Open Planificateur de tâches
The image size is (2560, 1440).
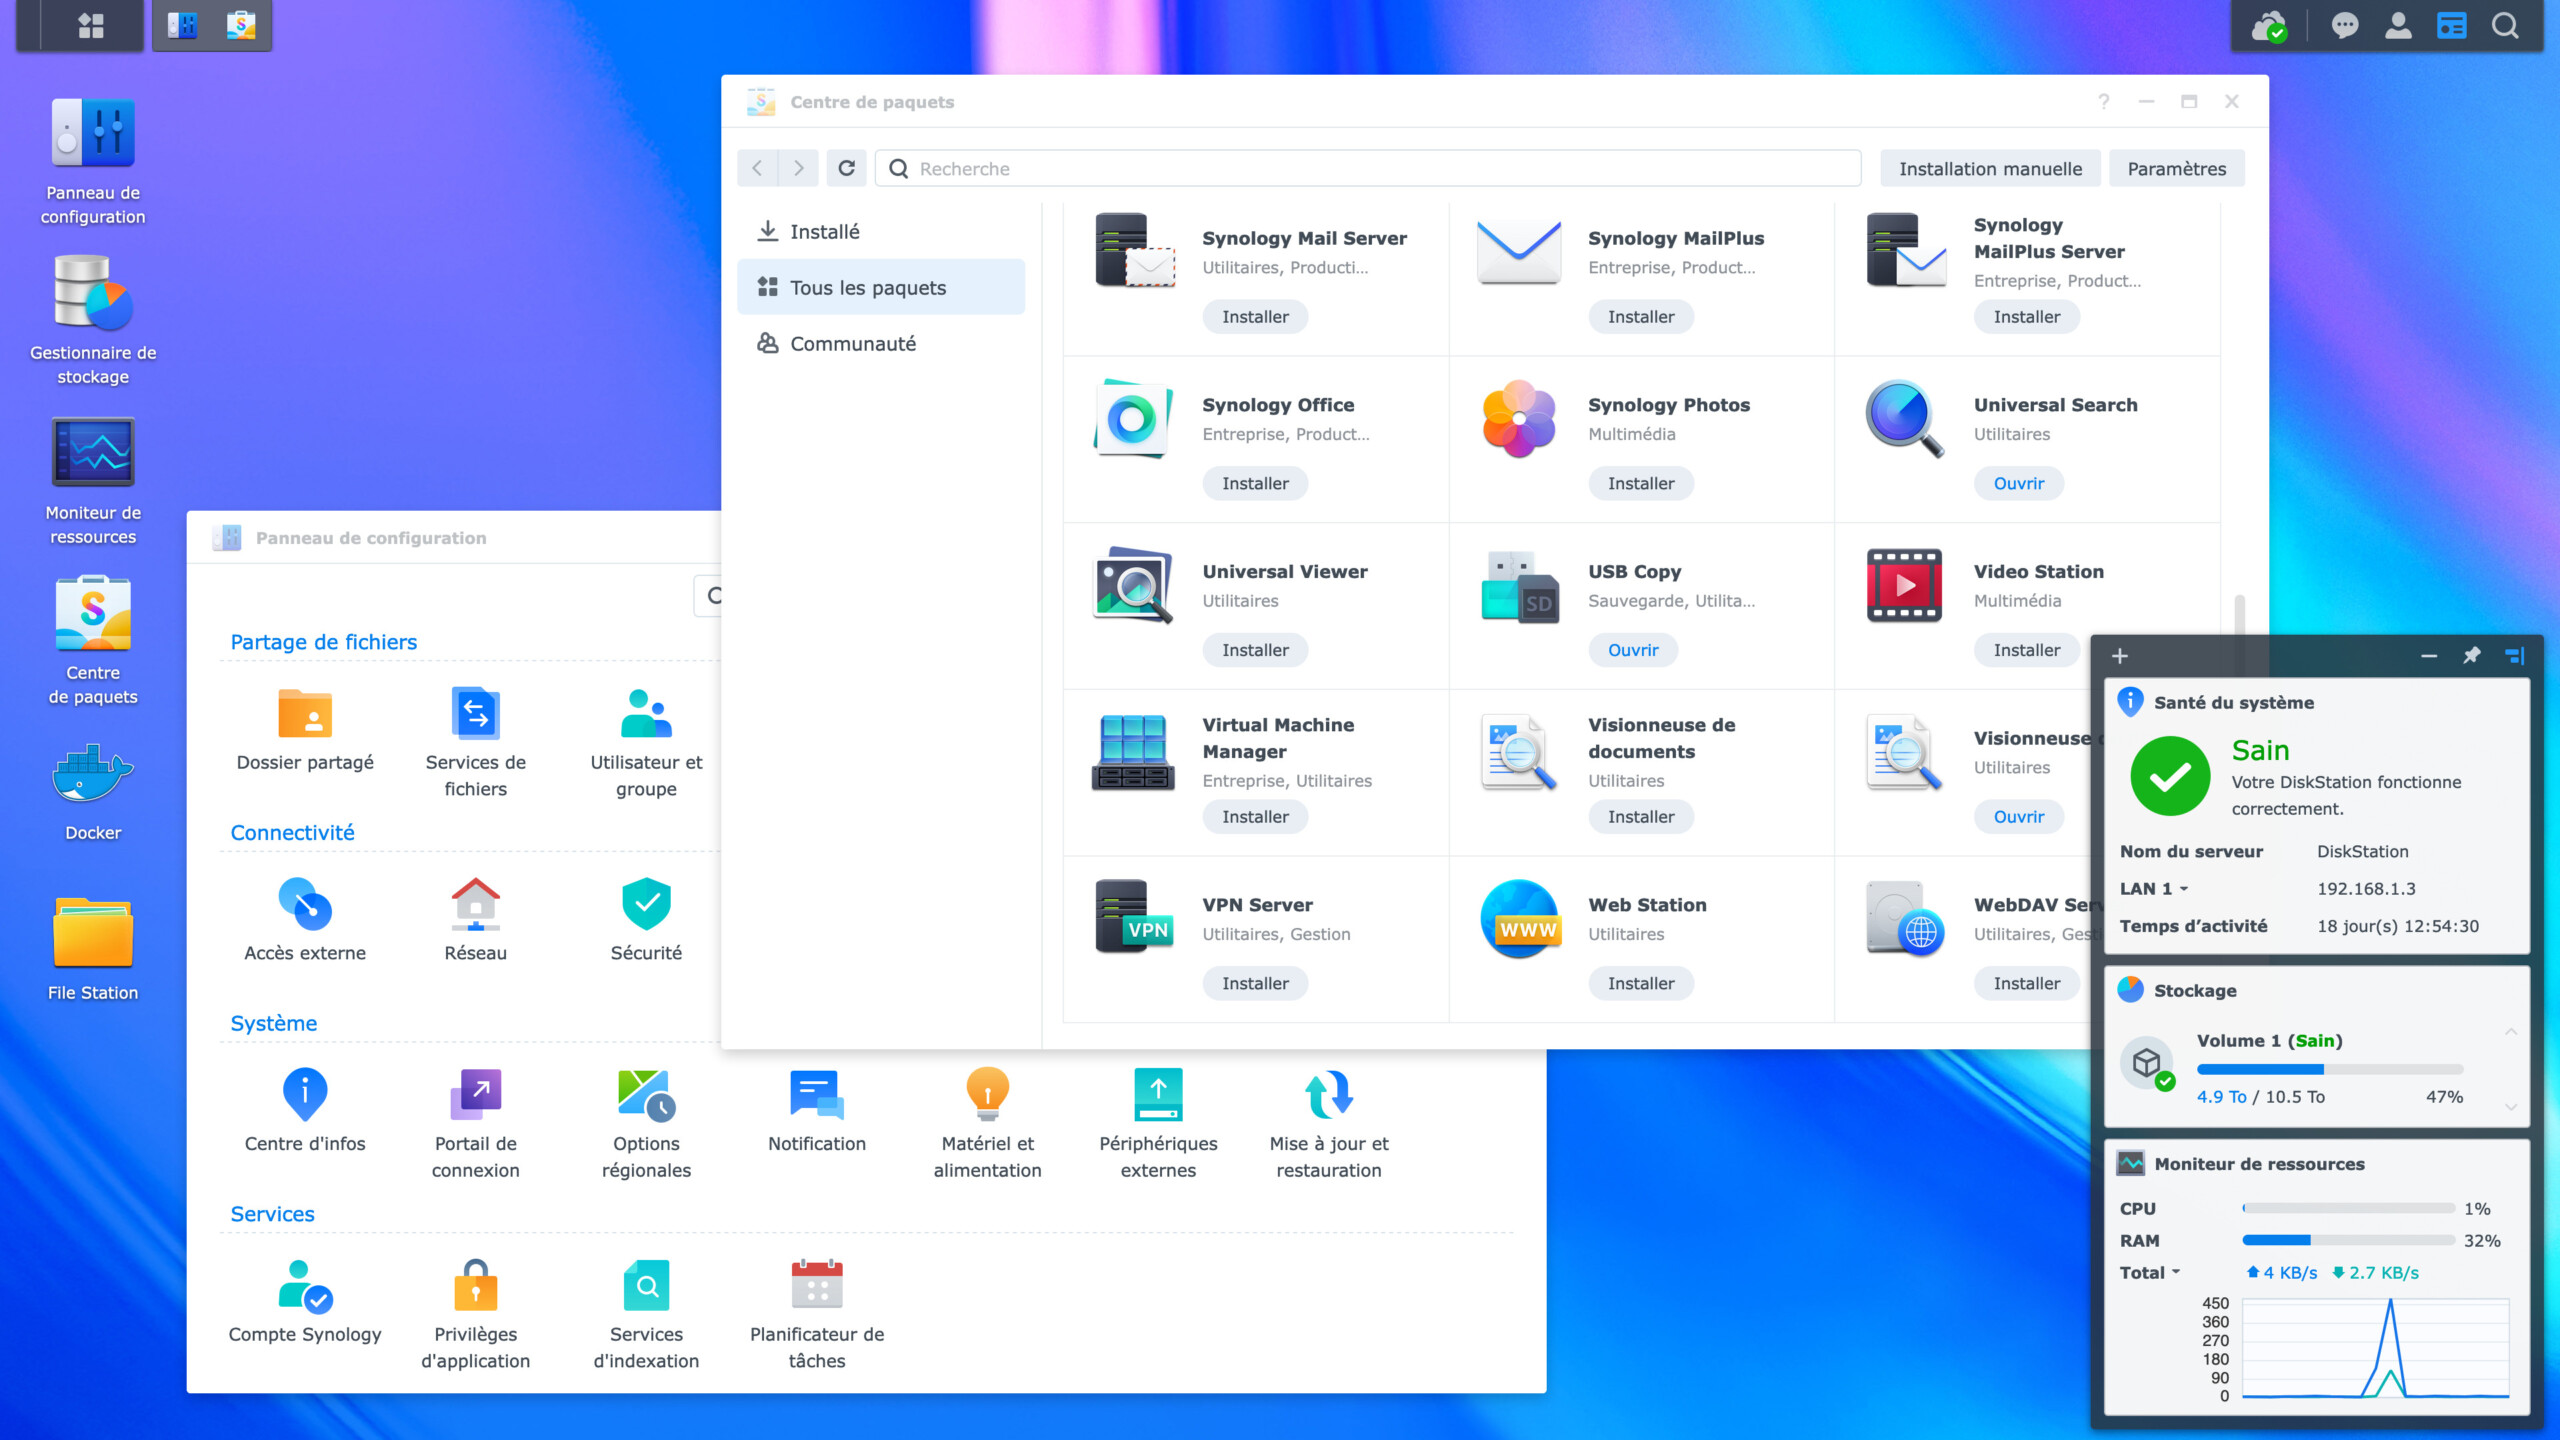tap(817, 1314)
